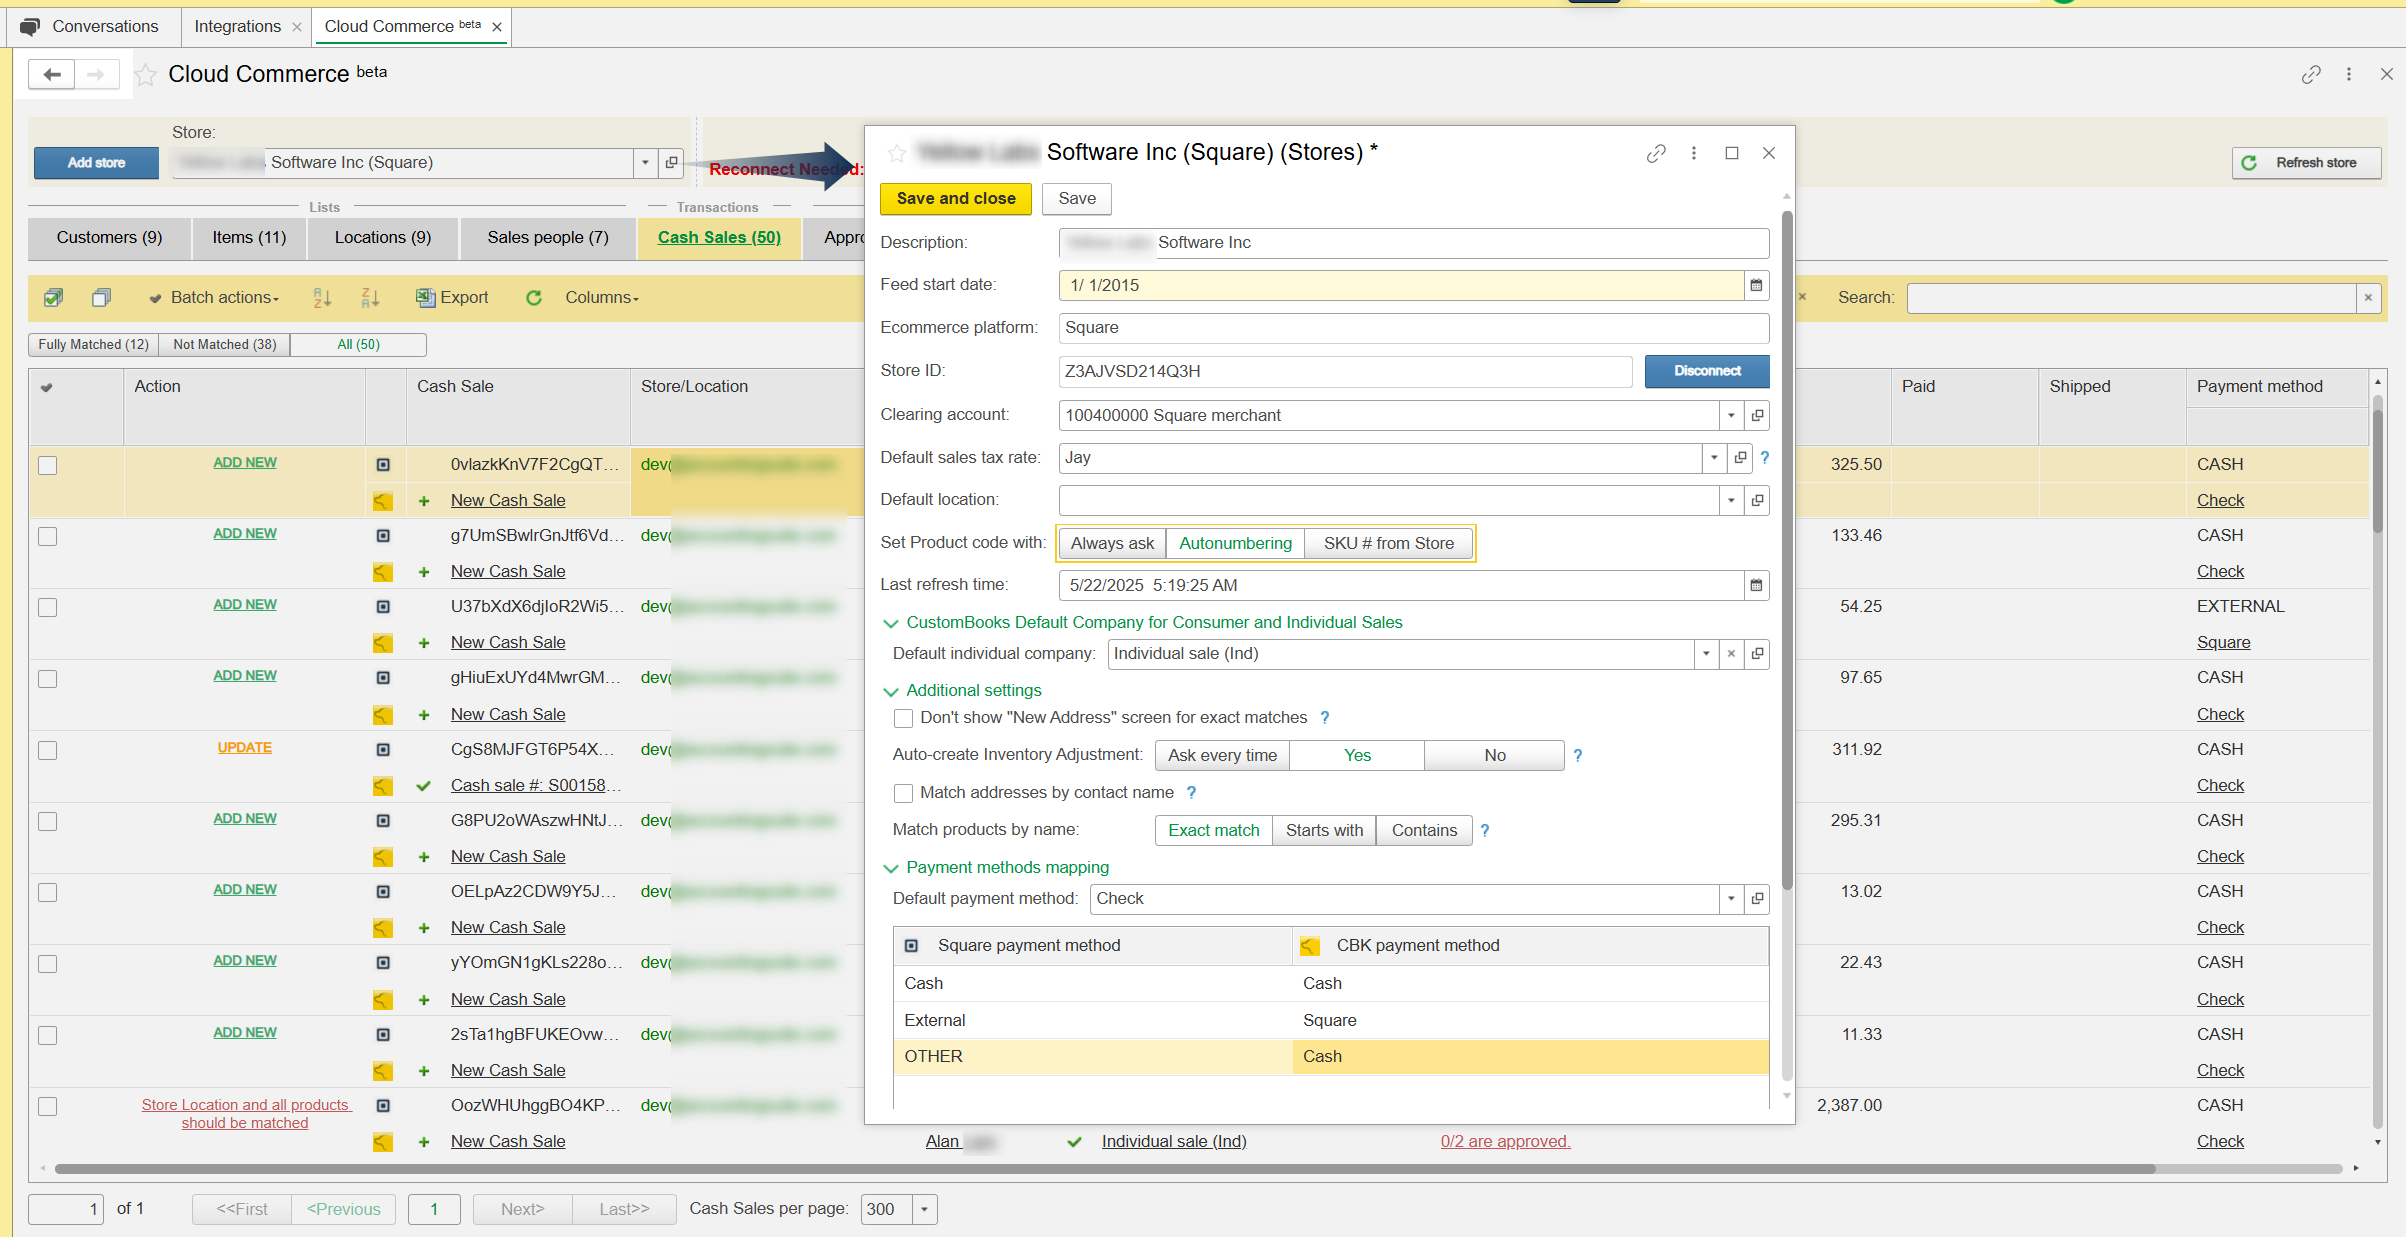Show the Not Matched (38) filter tab

coord(224,344)
